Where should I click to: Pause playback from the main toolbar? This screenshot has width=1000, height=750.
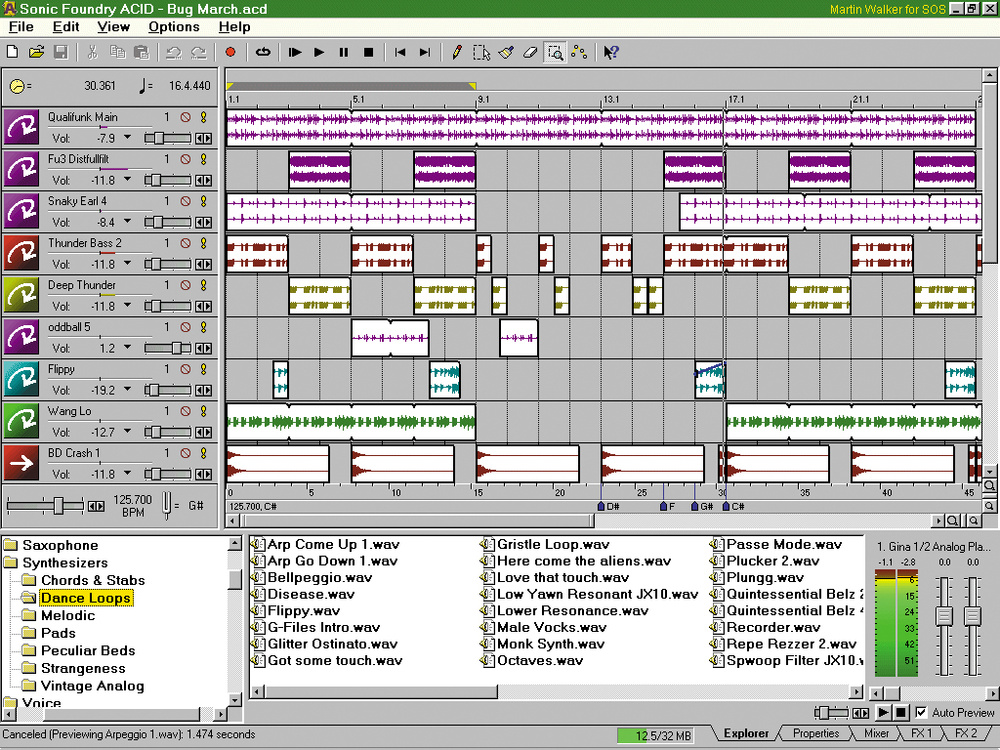[344, 52]
